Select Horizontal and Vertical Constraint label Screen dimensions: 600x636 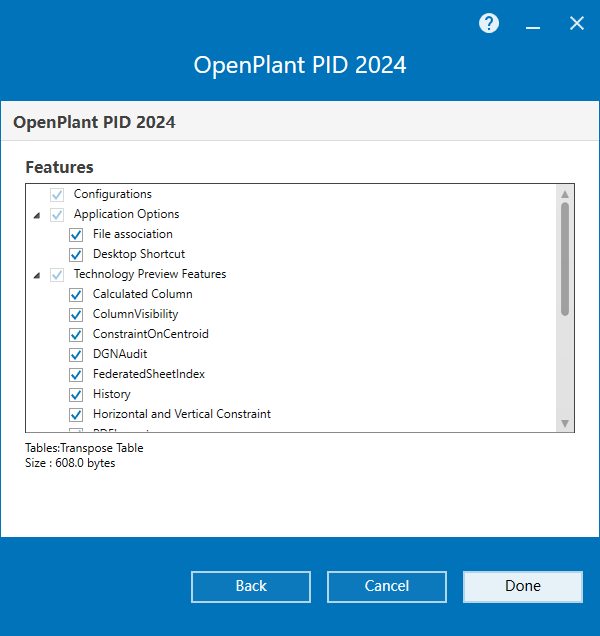[181, 414]
